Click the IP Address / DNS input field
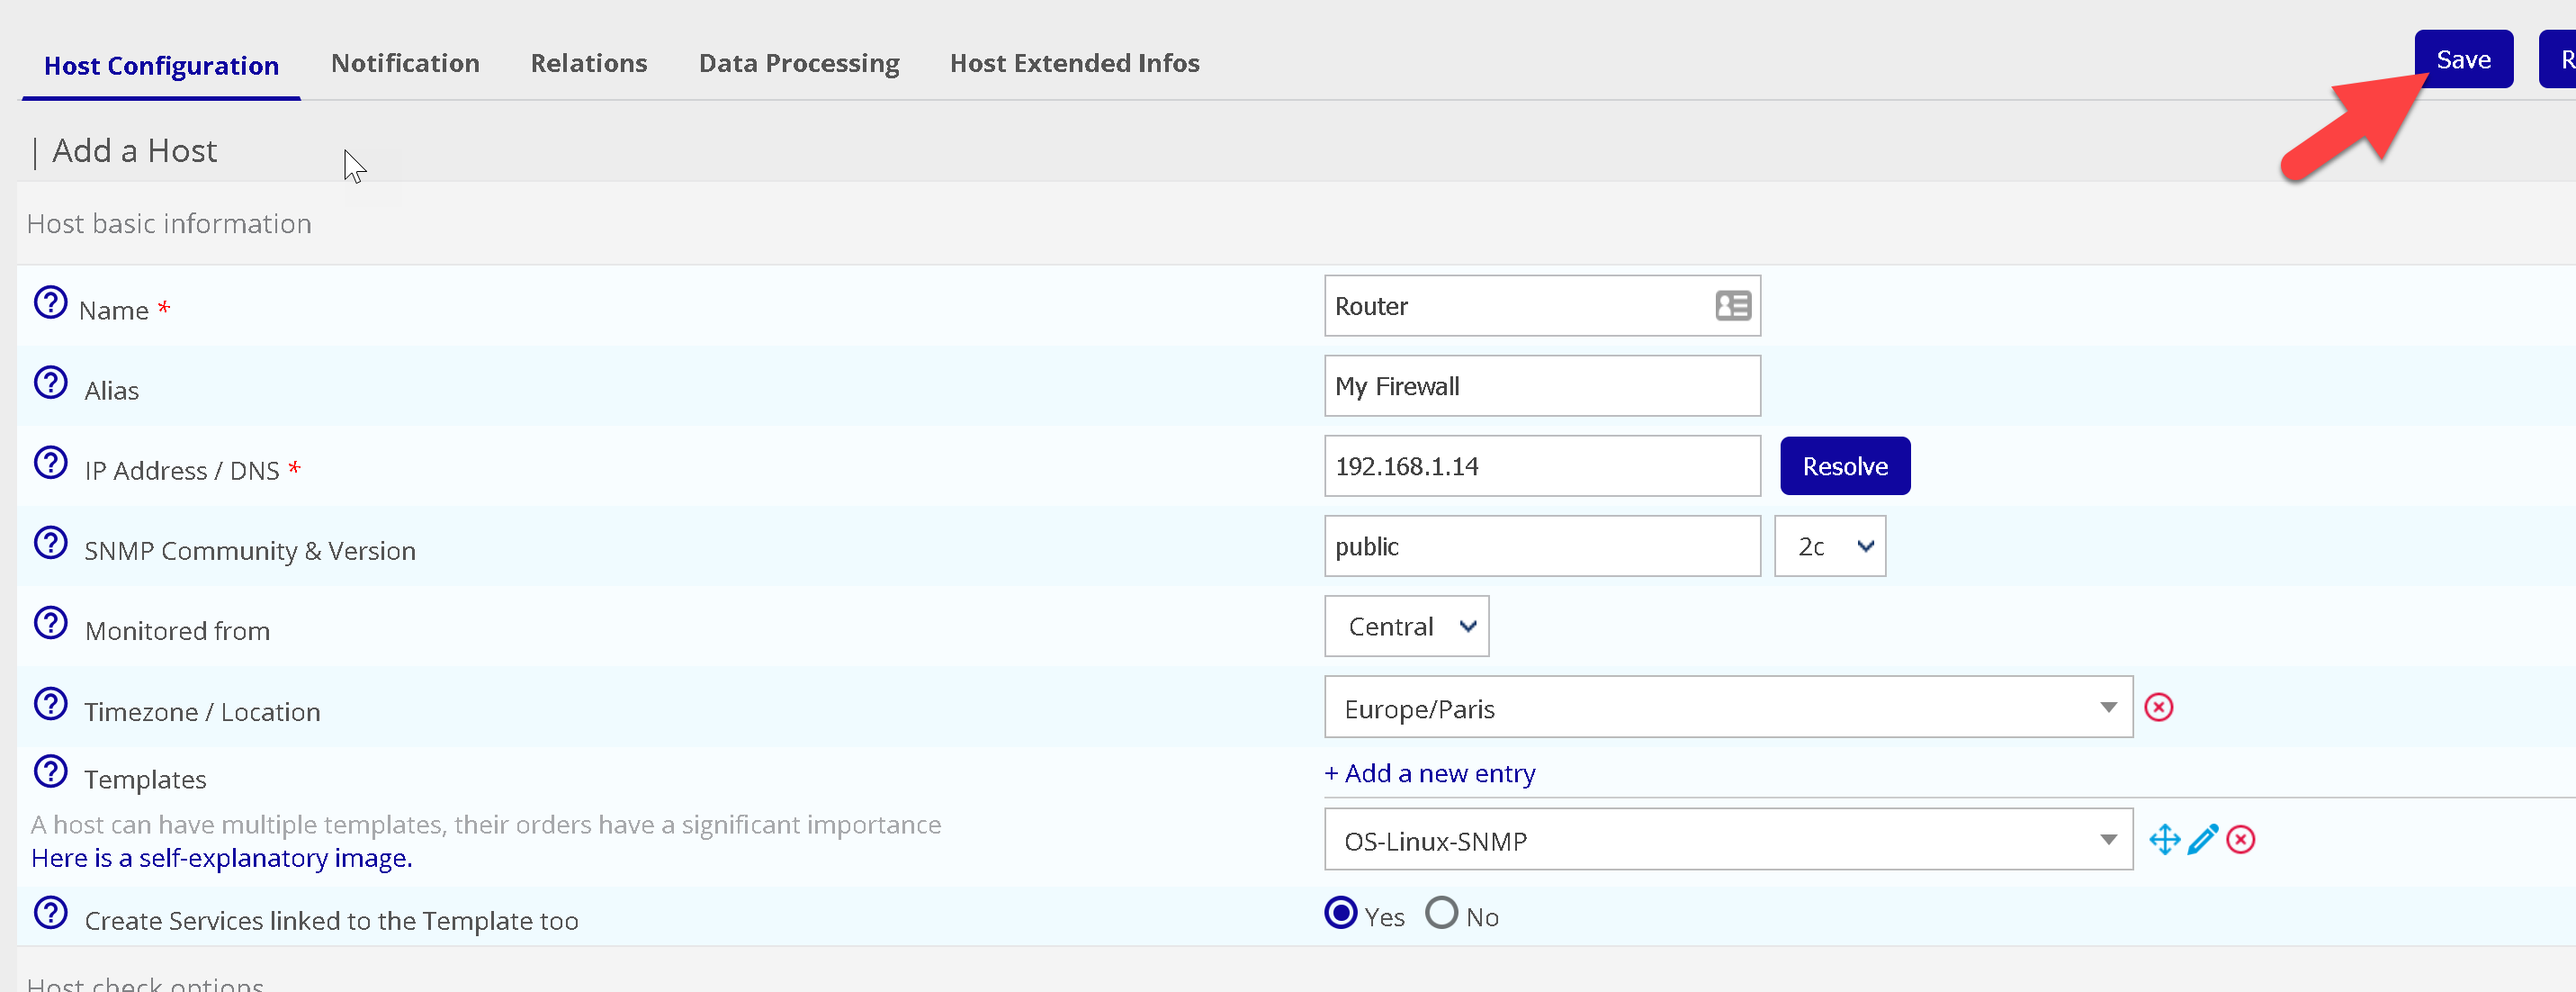 [x=1541, y=466]
